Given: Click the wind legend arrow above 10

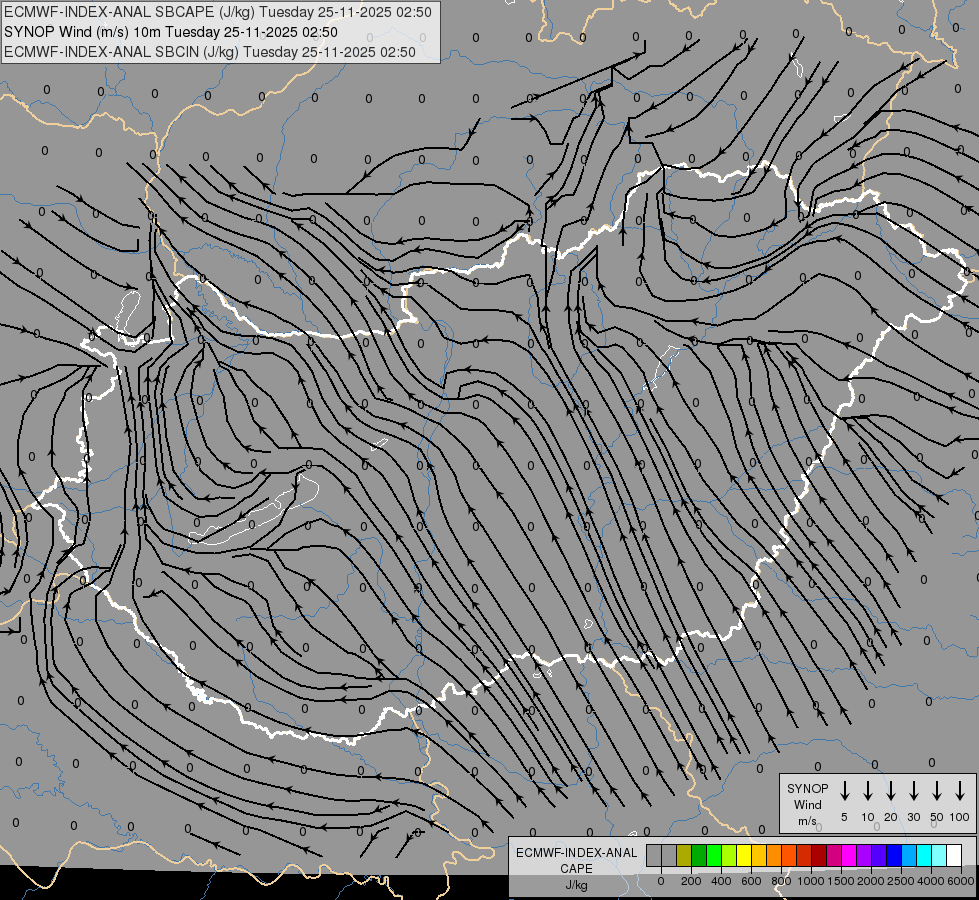Looking at the screenshot, I should coord(868,791).
